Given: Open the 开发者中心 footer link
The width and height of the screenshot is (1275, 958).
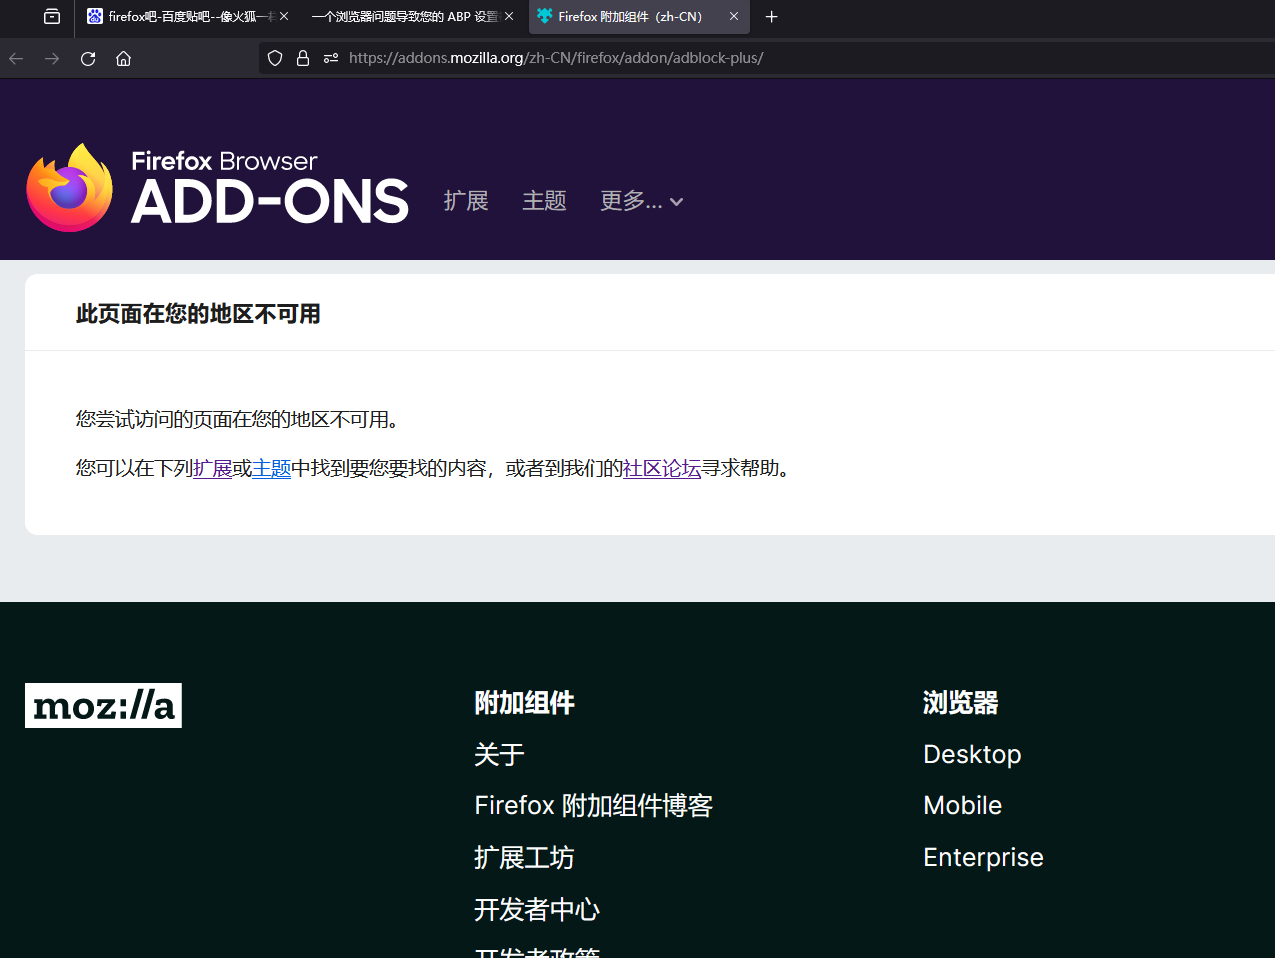Looking at the screenshot, I should click(537, 910).
